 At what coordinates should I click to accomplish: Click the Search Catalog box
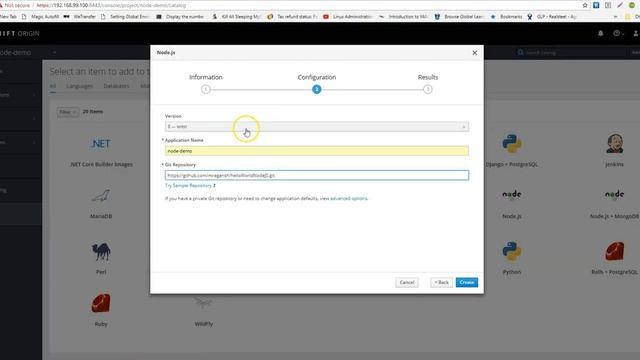point(571,53)
